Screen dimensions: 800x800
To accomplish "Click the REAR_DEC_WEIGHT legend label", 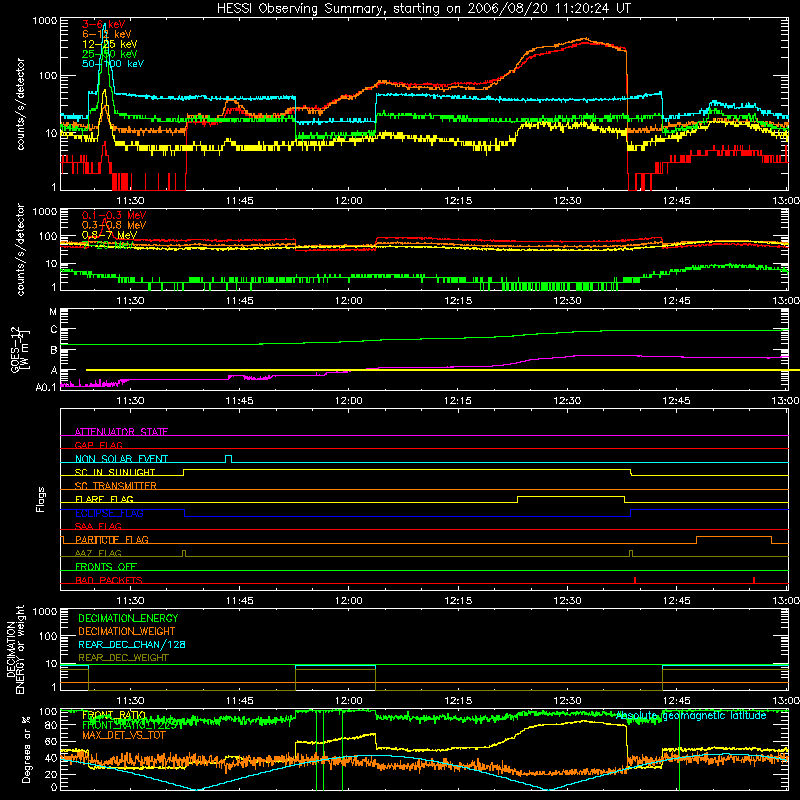I will pos(123,658).
